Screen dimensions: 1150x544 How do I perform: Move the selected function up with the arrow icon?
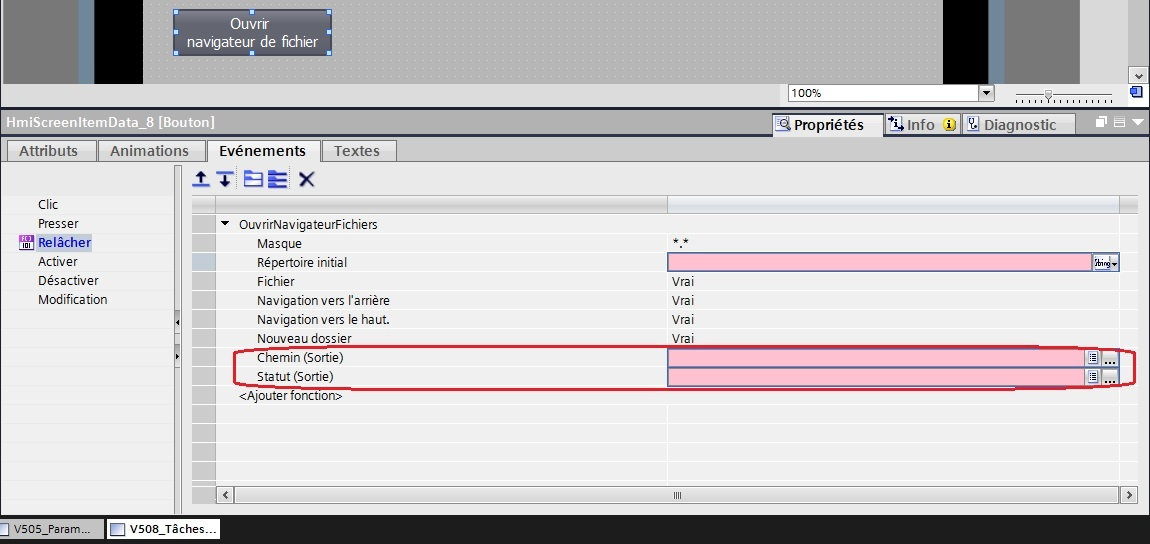(201, 179)
